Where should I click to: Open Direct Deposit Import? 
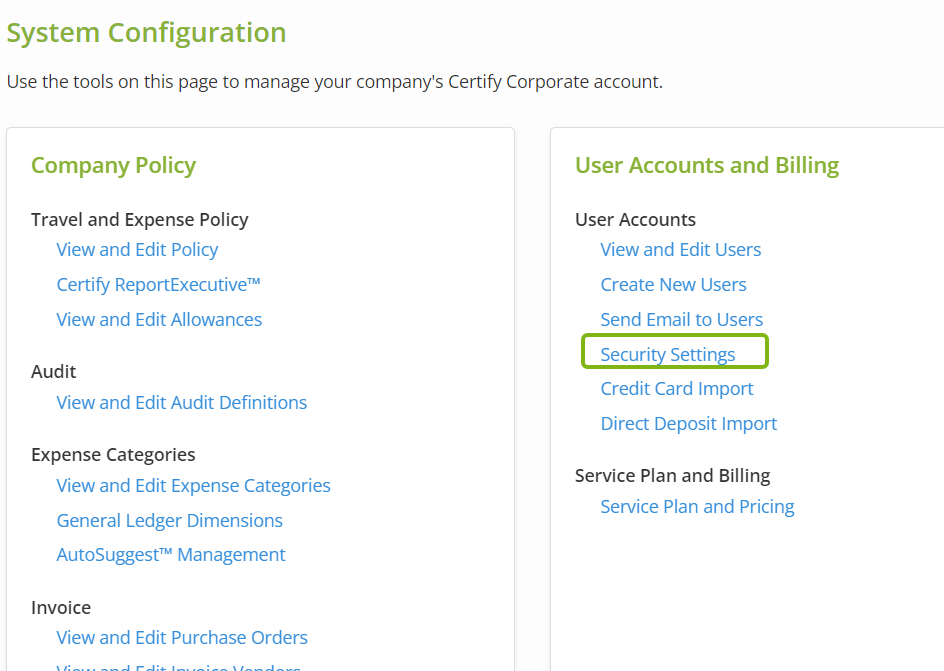[x=688, y=424]
